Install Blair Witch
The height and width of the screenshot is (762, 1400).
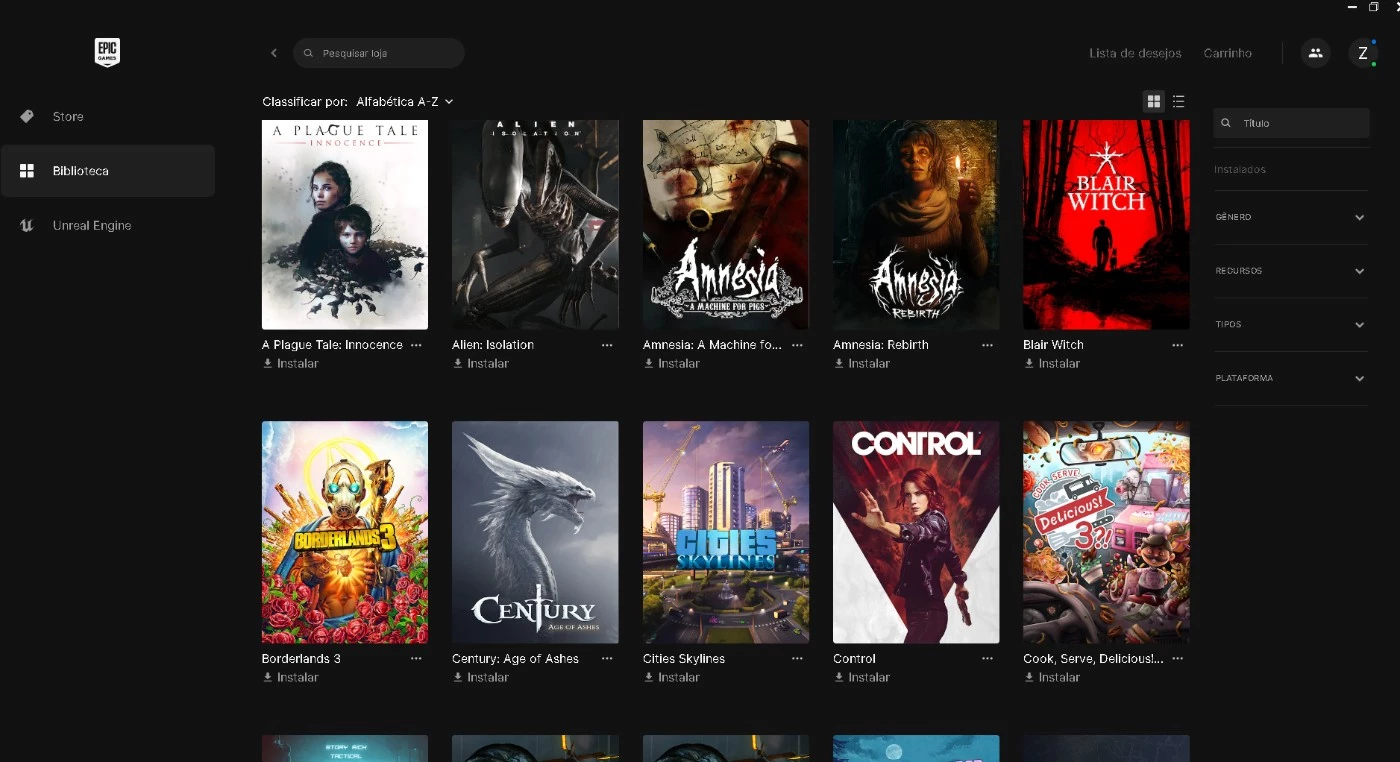pyautogui.click(x=1051, y=364)
